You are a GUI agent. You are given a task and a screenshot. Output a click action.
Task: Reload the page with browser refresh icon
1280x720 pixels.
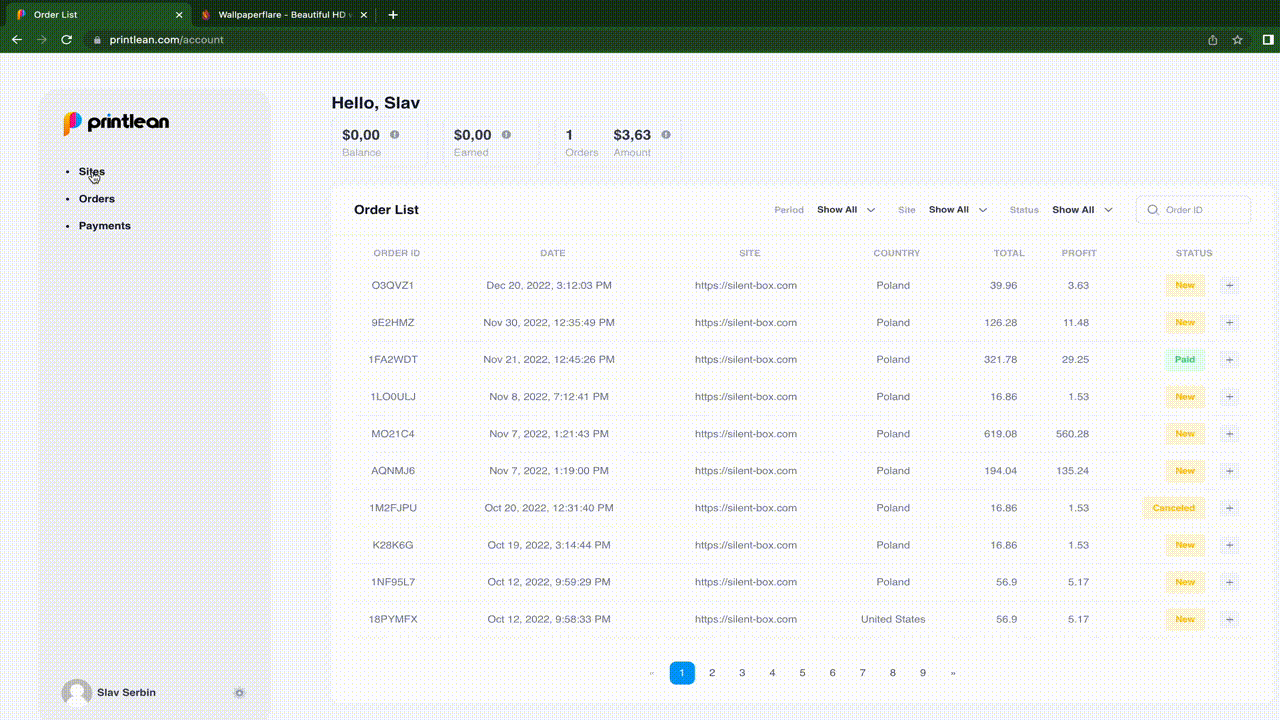pos(67,40)
